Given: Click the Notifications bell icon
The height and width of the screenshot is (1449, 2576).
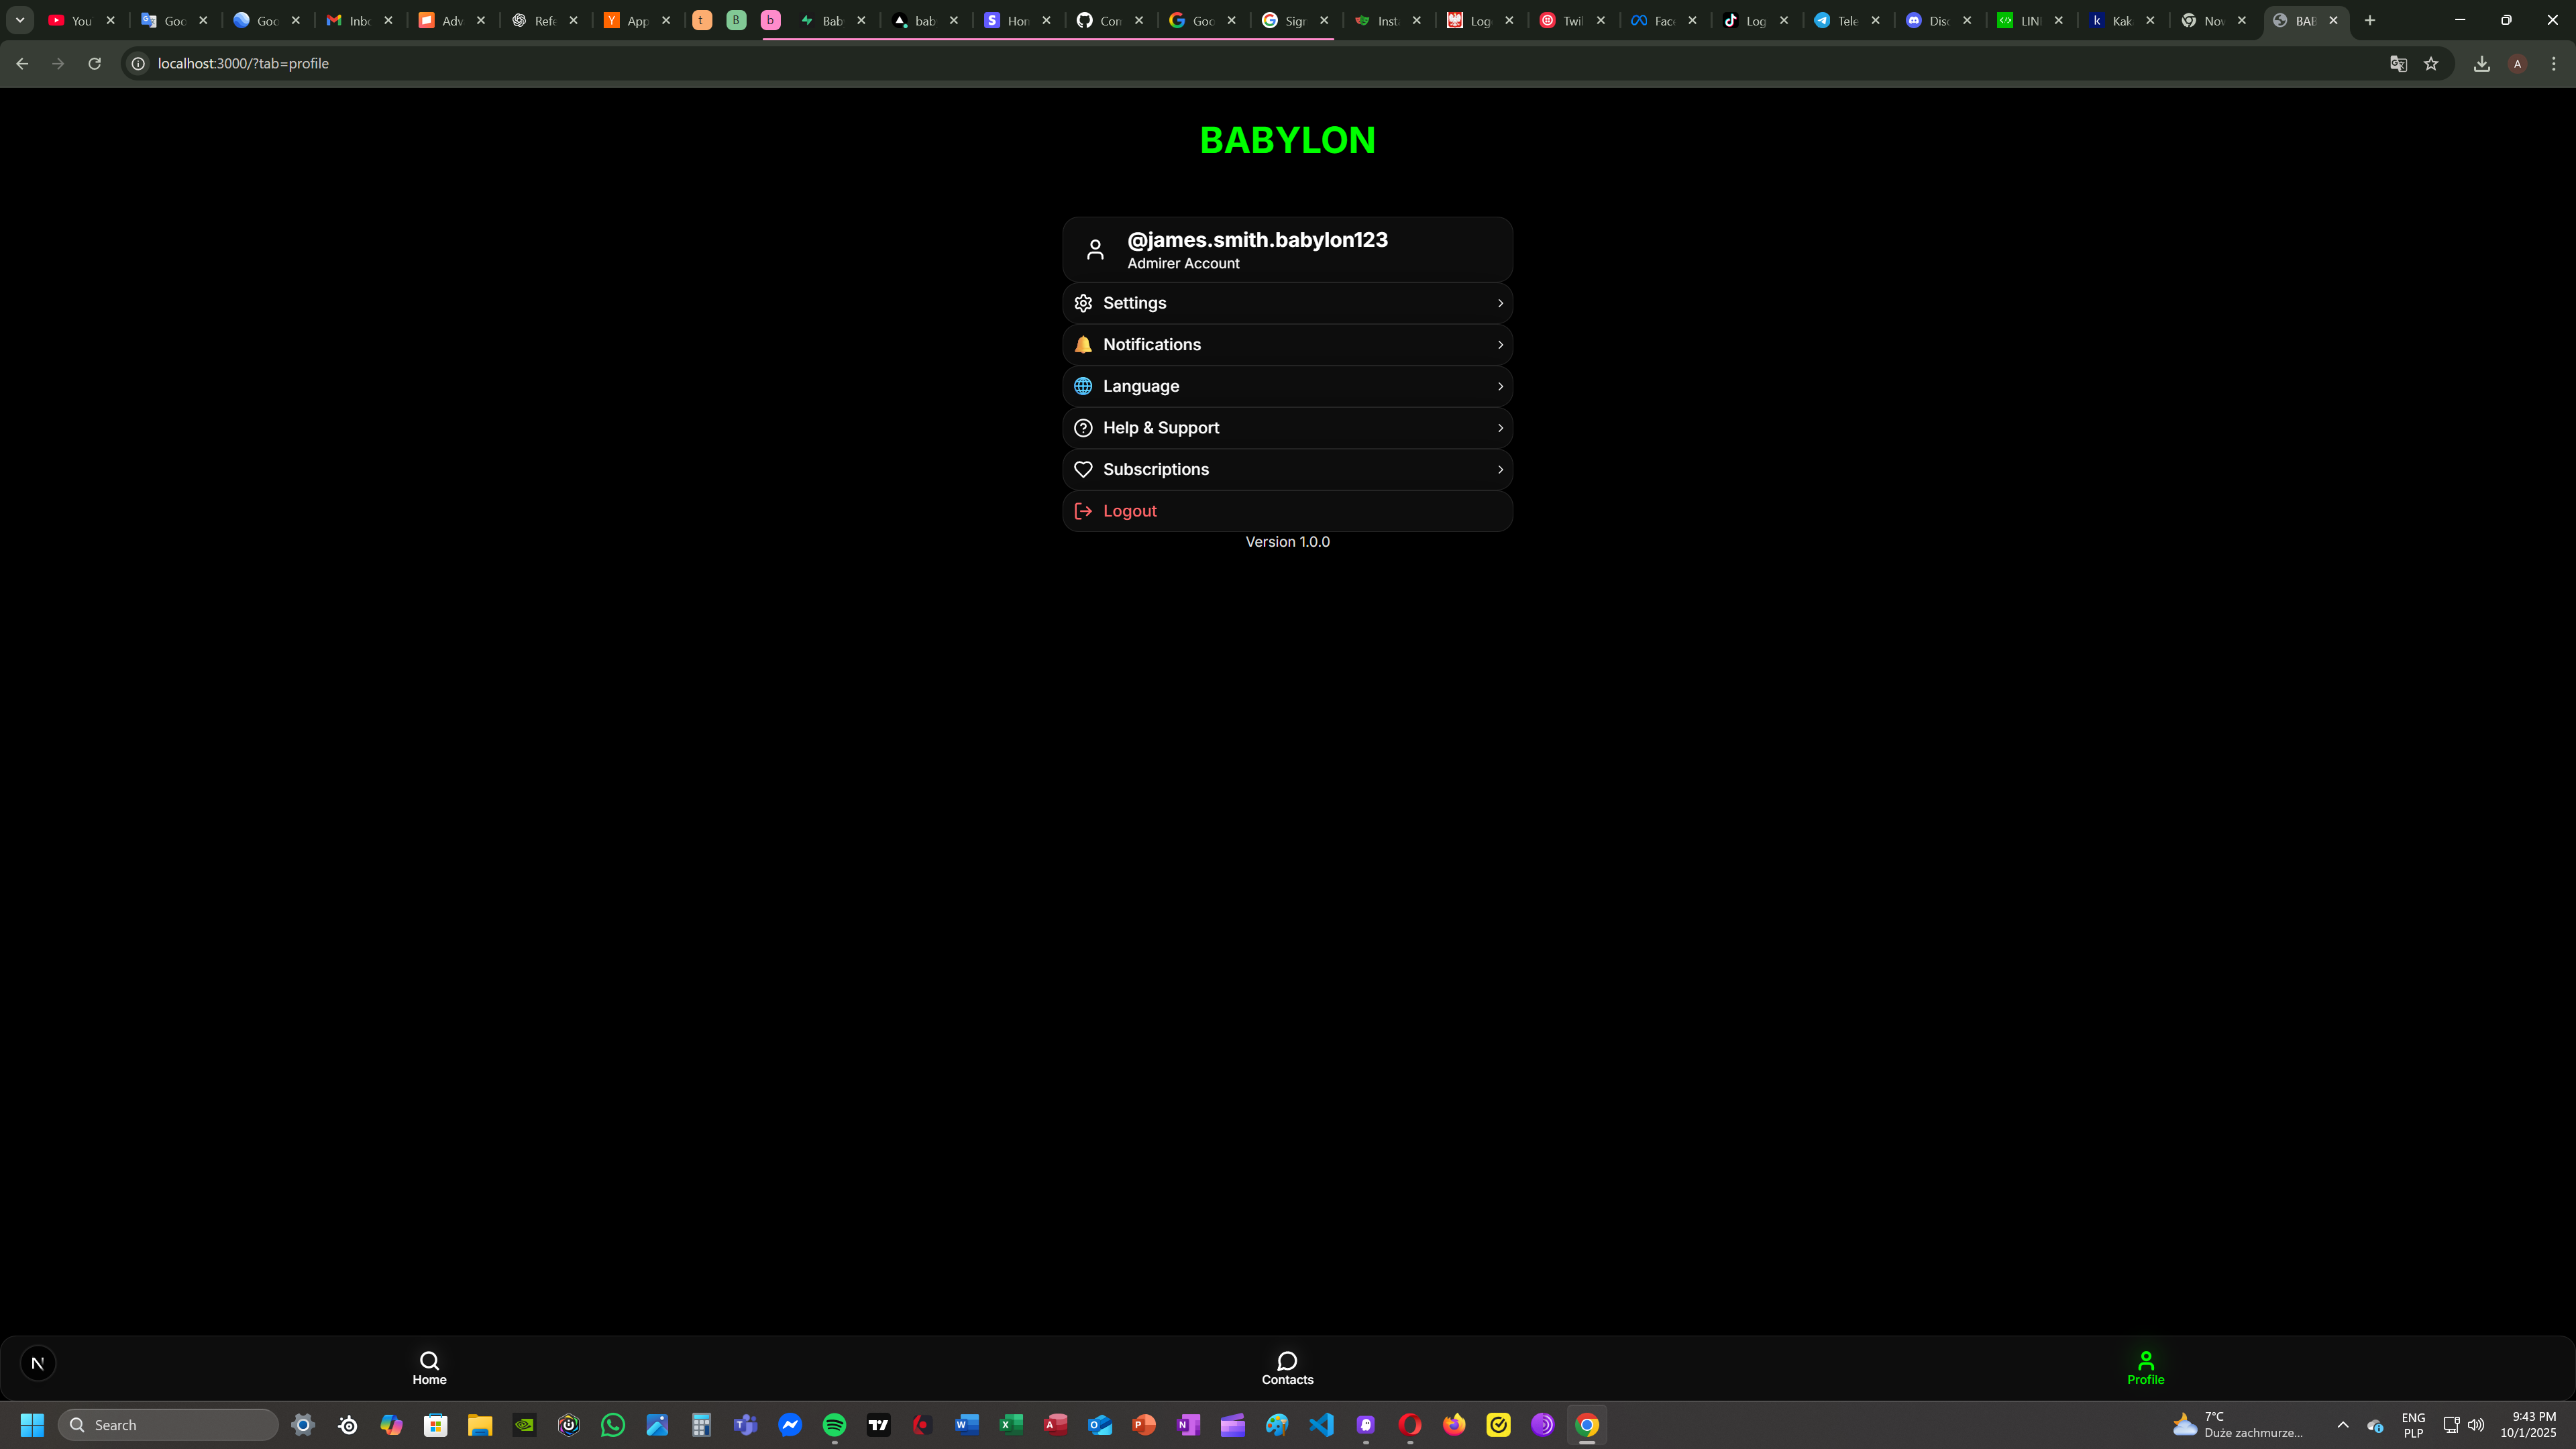Looking at the screenshot, I should (x=1083, y=345).
